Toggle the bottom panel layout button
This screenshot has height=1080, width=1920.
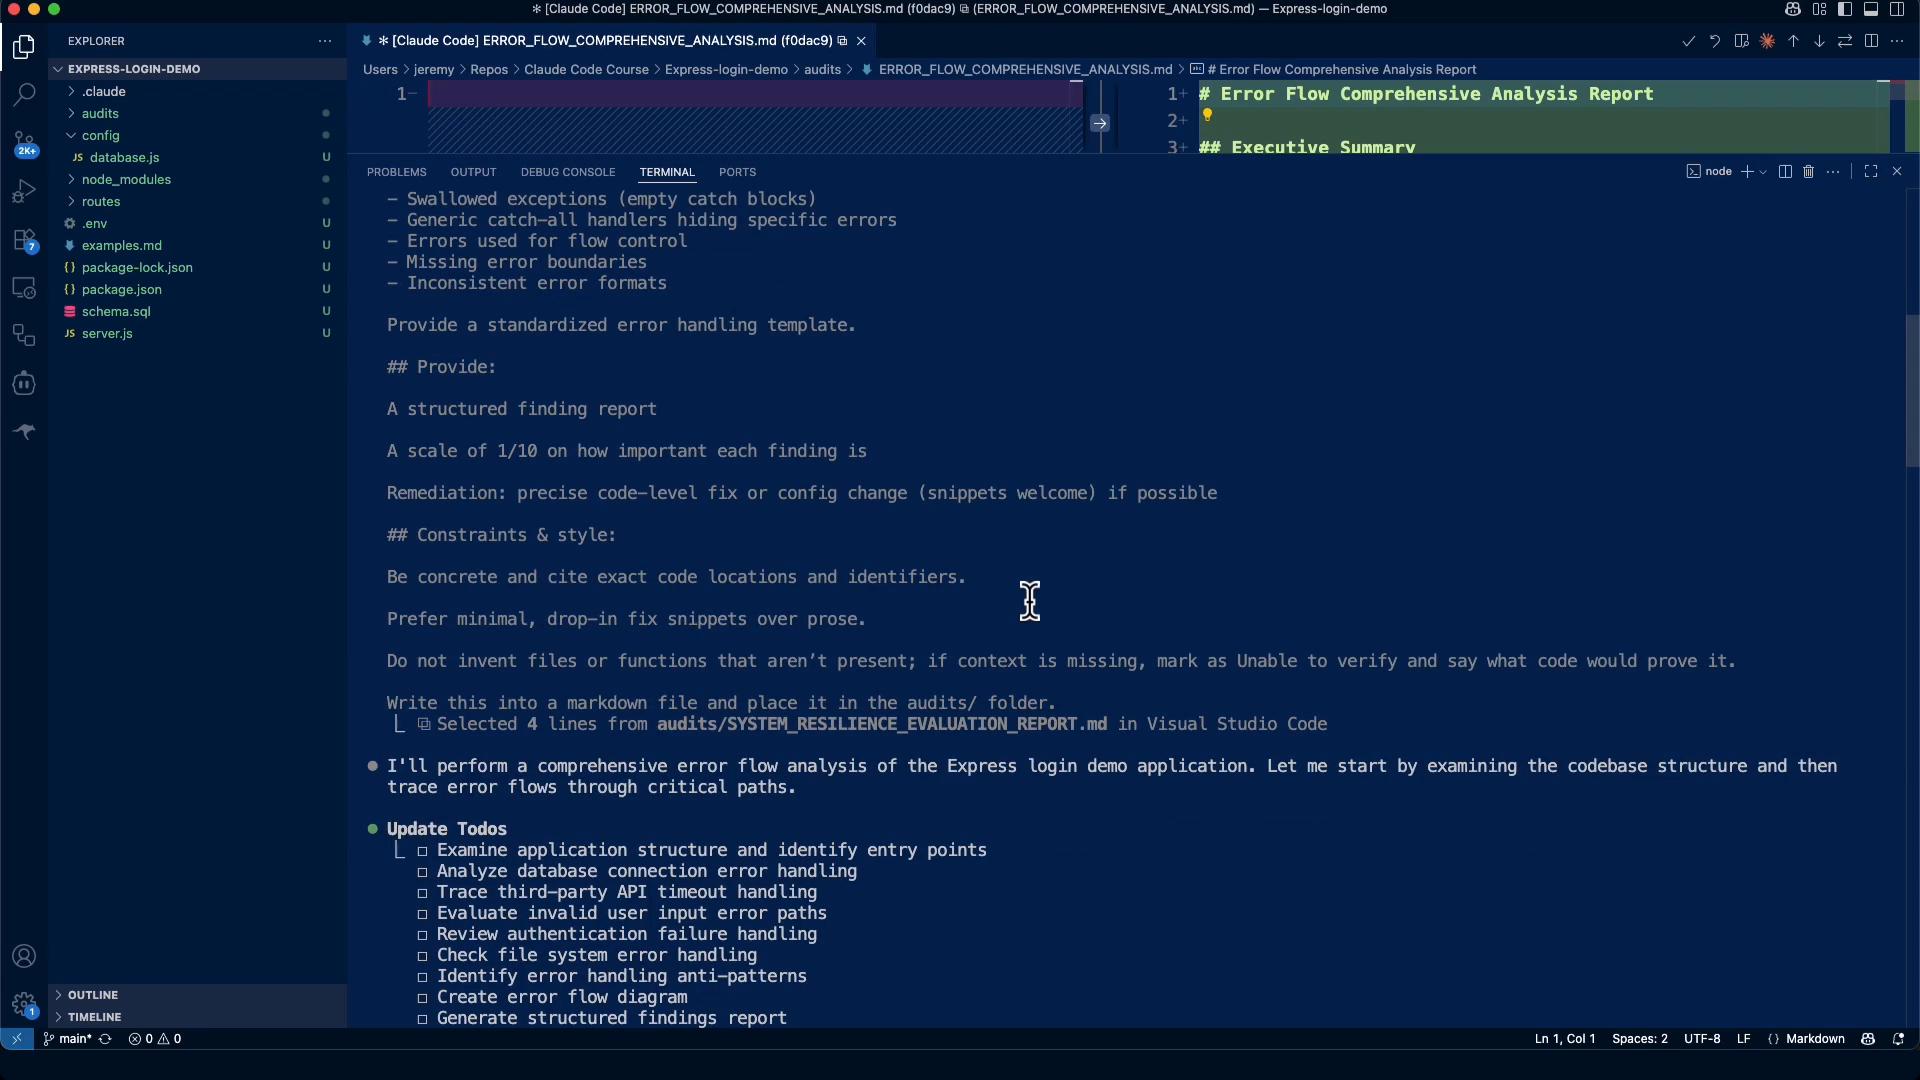[1871, 9]
